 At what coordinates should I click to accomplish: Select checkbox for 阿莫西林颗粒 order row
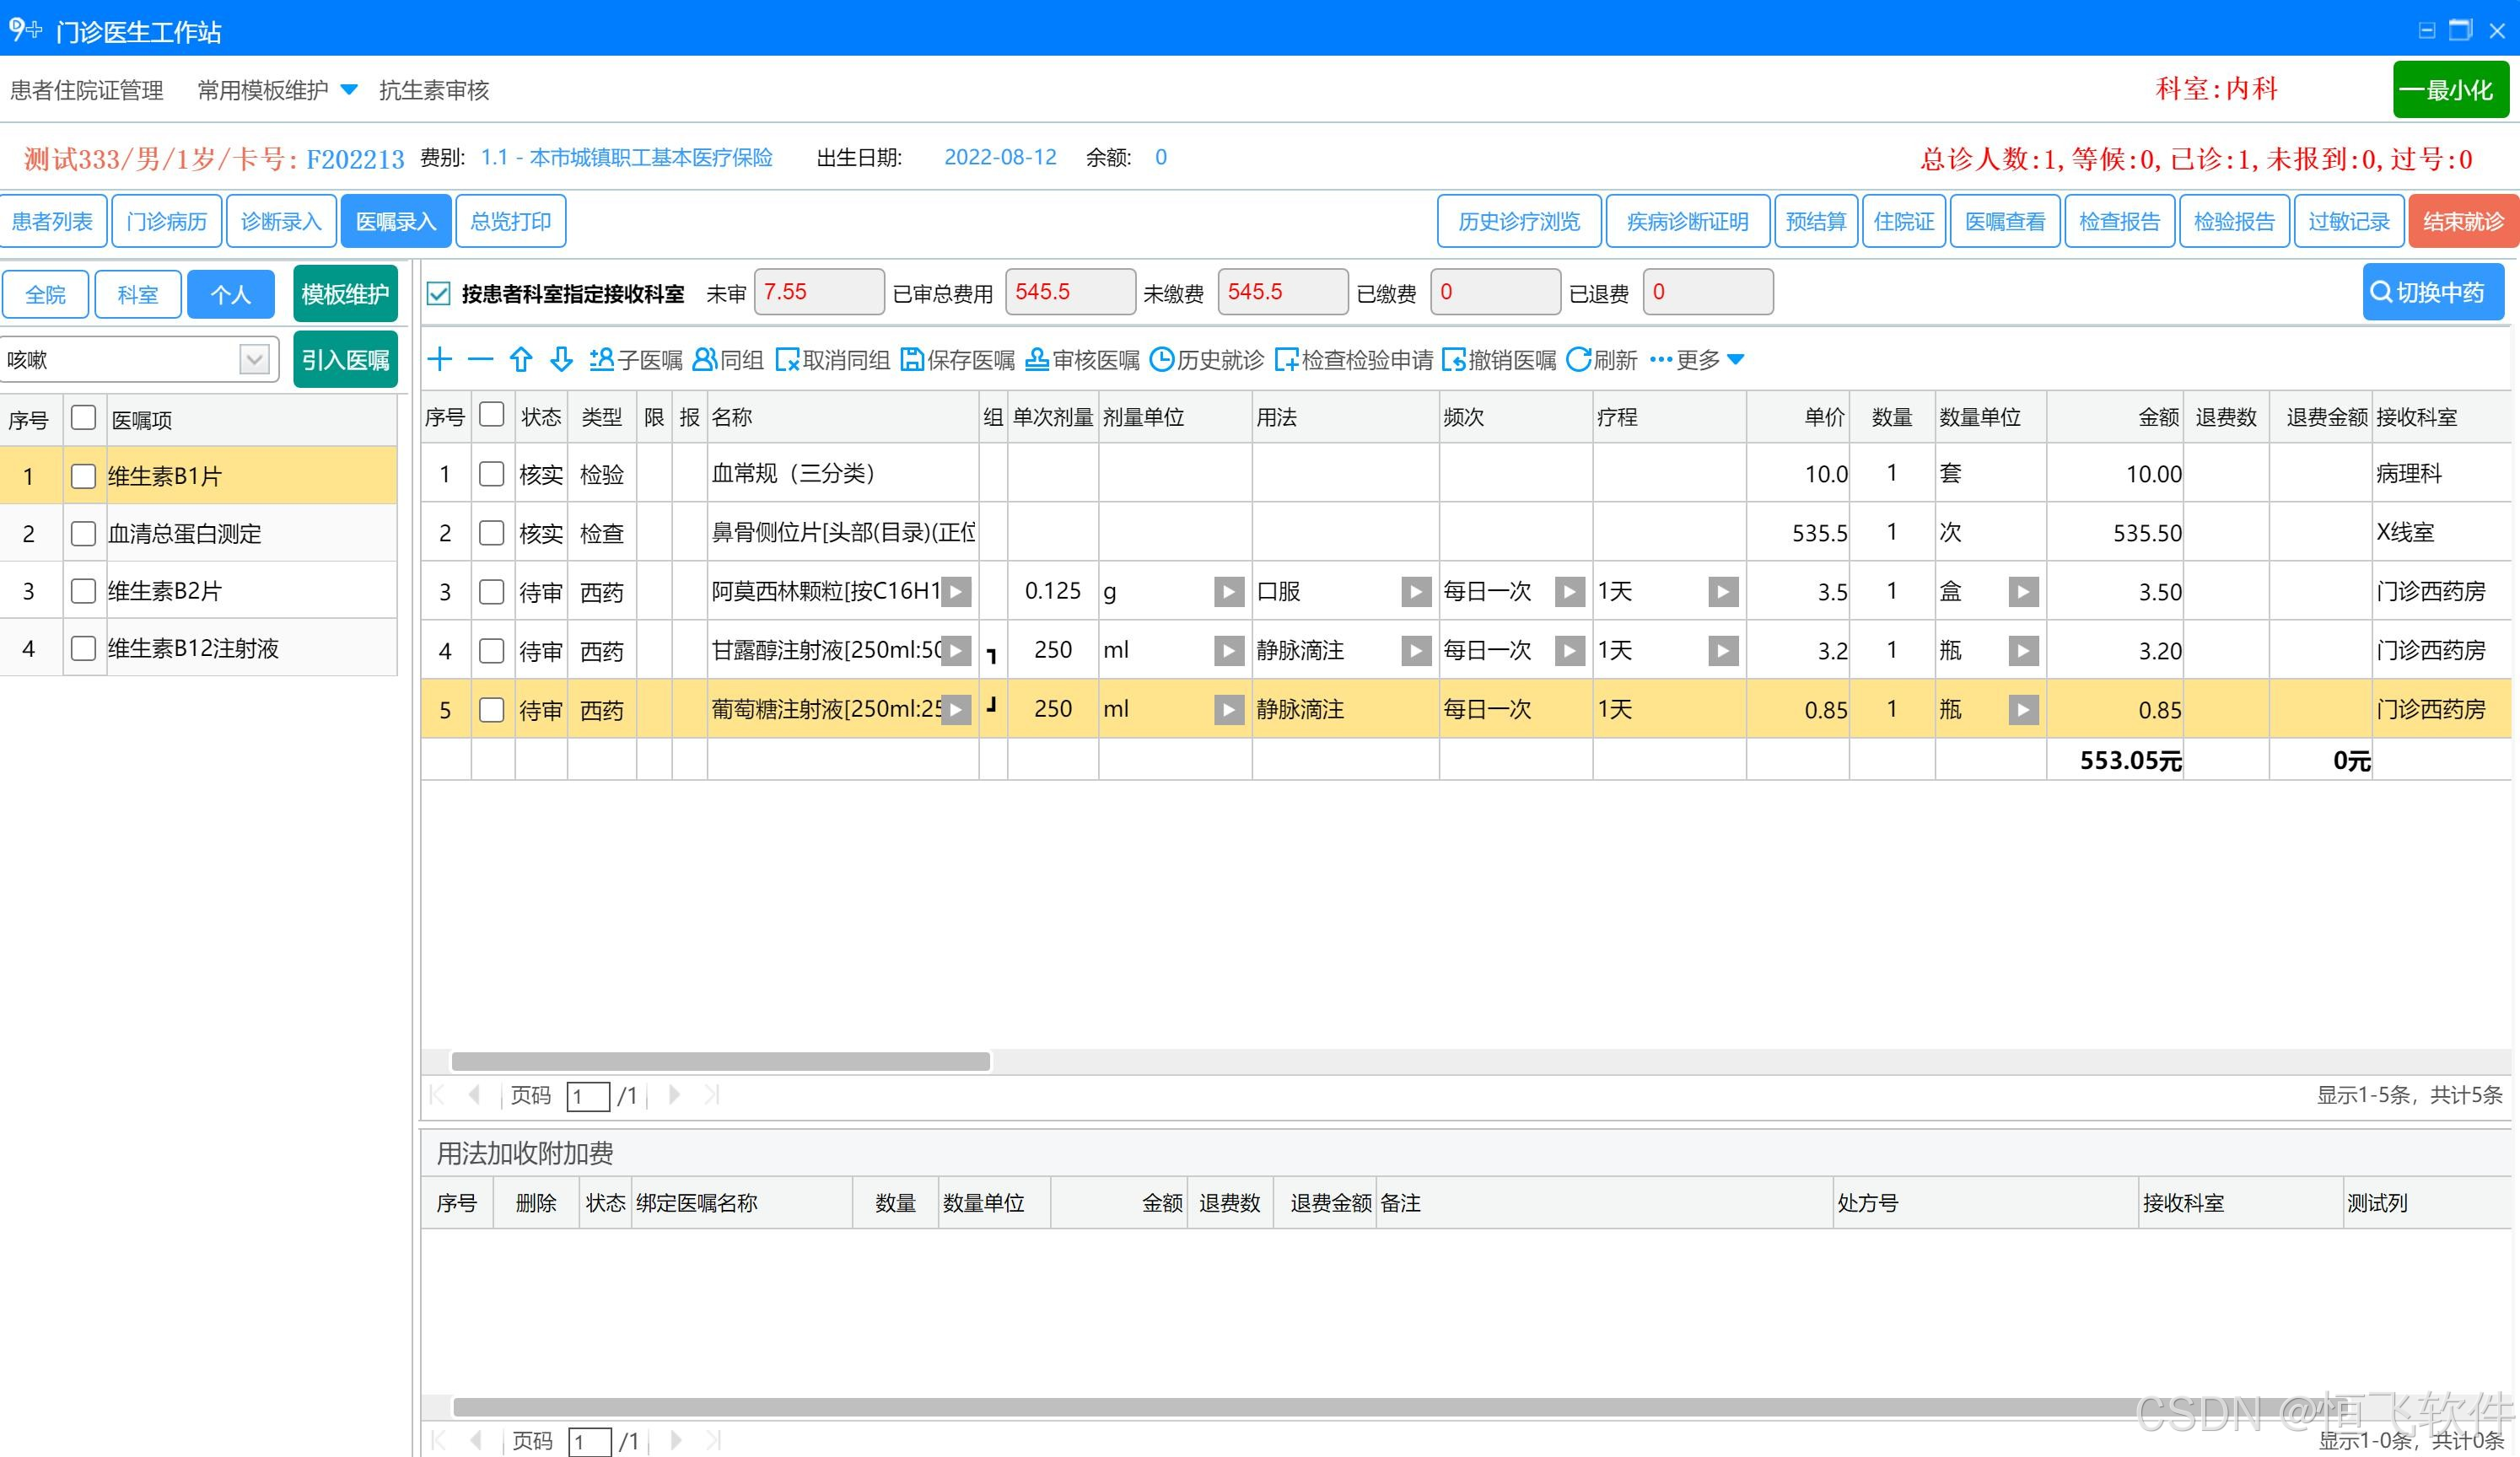491,592
